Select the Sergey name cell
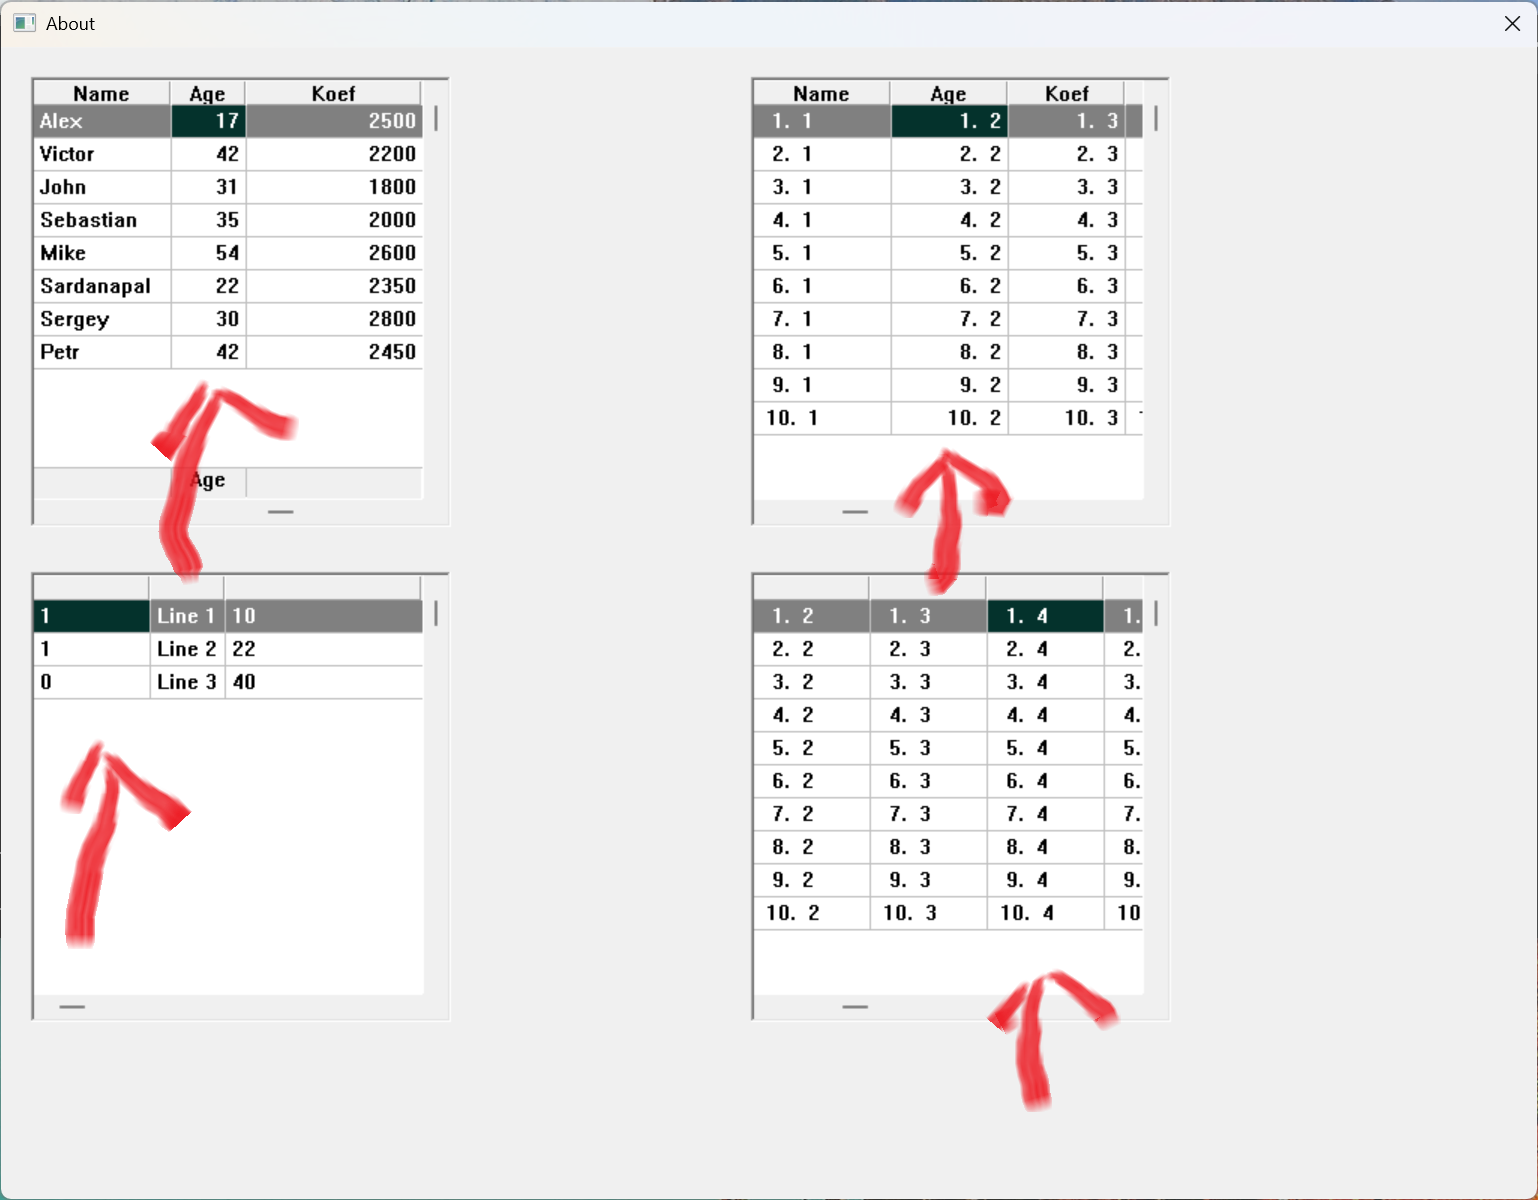This screenshot has height=1200, width=1538. [x=102, y=319]
